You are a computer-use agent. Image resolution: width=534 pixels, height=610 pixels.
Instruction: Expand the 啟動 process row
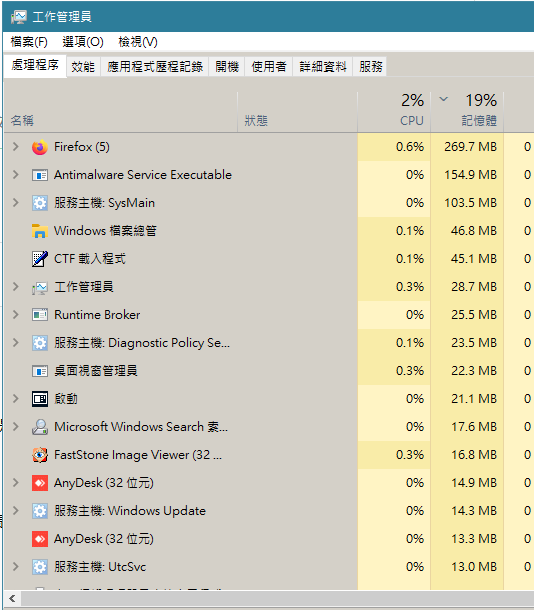16,399
